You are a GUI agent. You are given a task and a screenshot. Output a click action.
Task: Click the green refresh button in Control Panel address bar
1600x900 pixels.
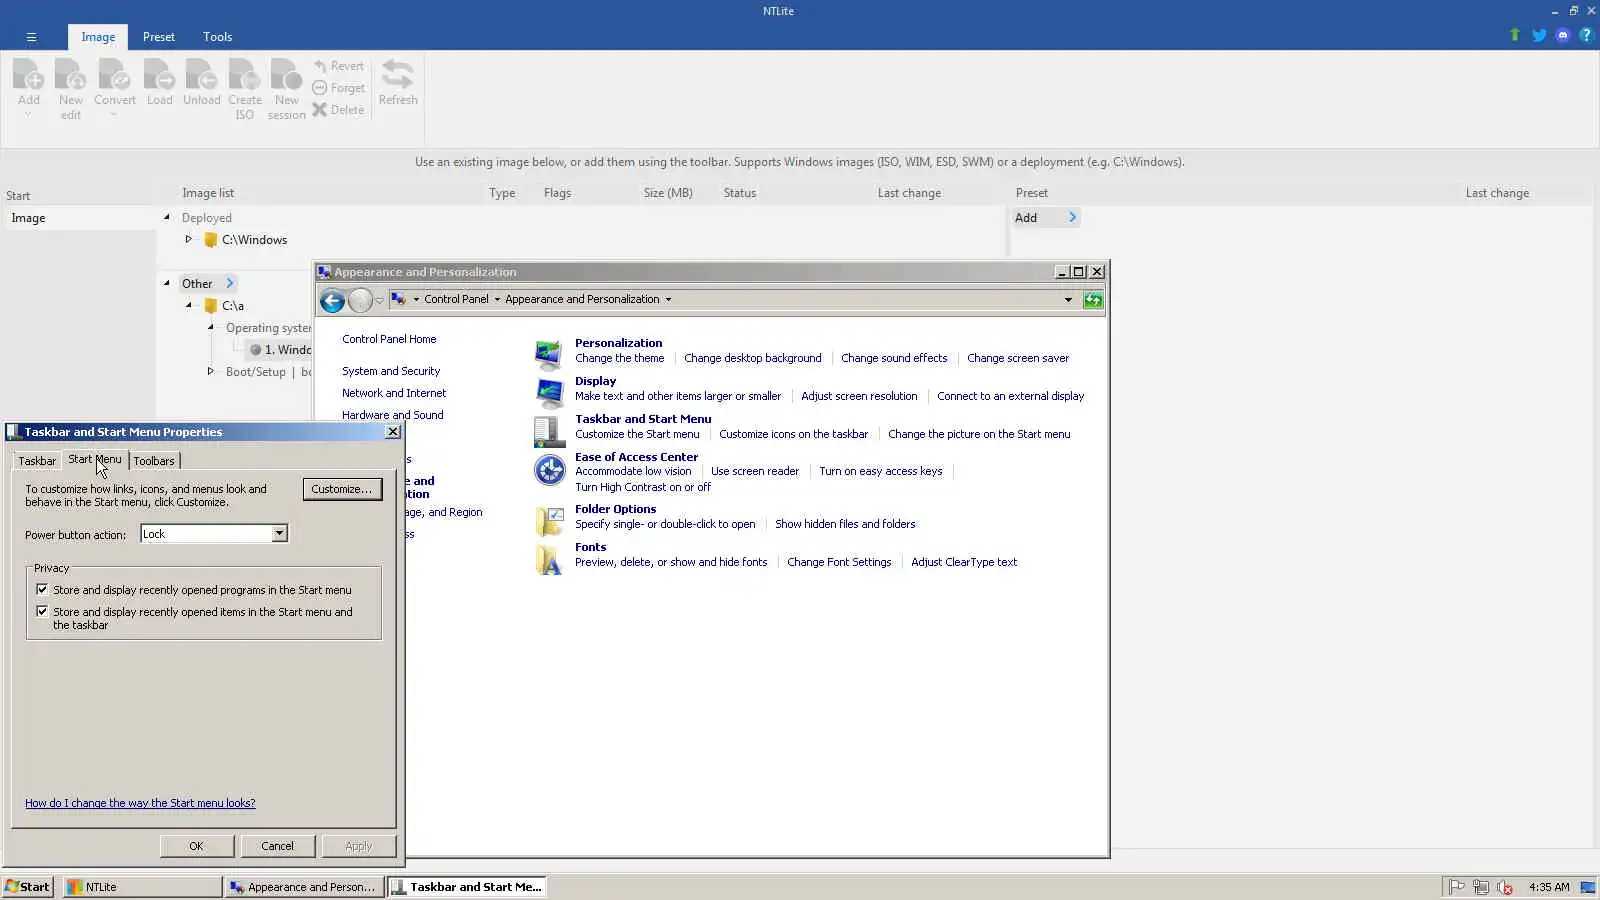pyautogui.click(x=1093, y=300)
